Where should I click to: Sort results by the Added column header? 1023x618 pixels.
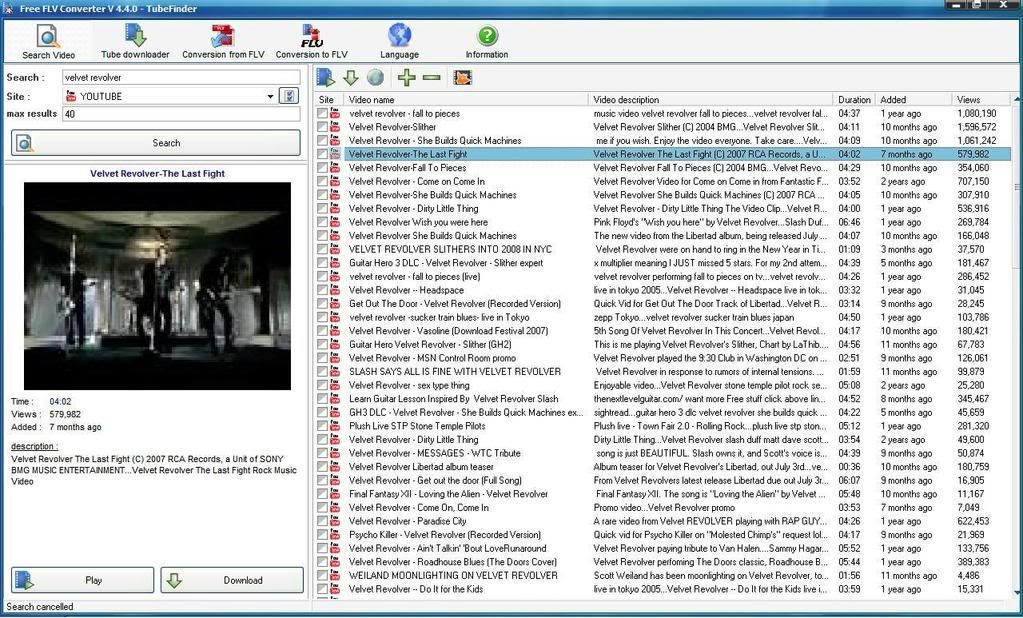click(x=913, y=100)
